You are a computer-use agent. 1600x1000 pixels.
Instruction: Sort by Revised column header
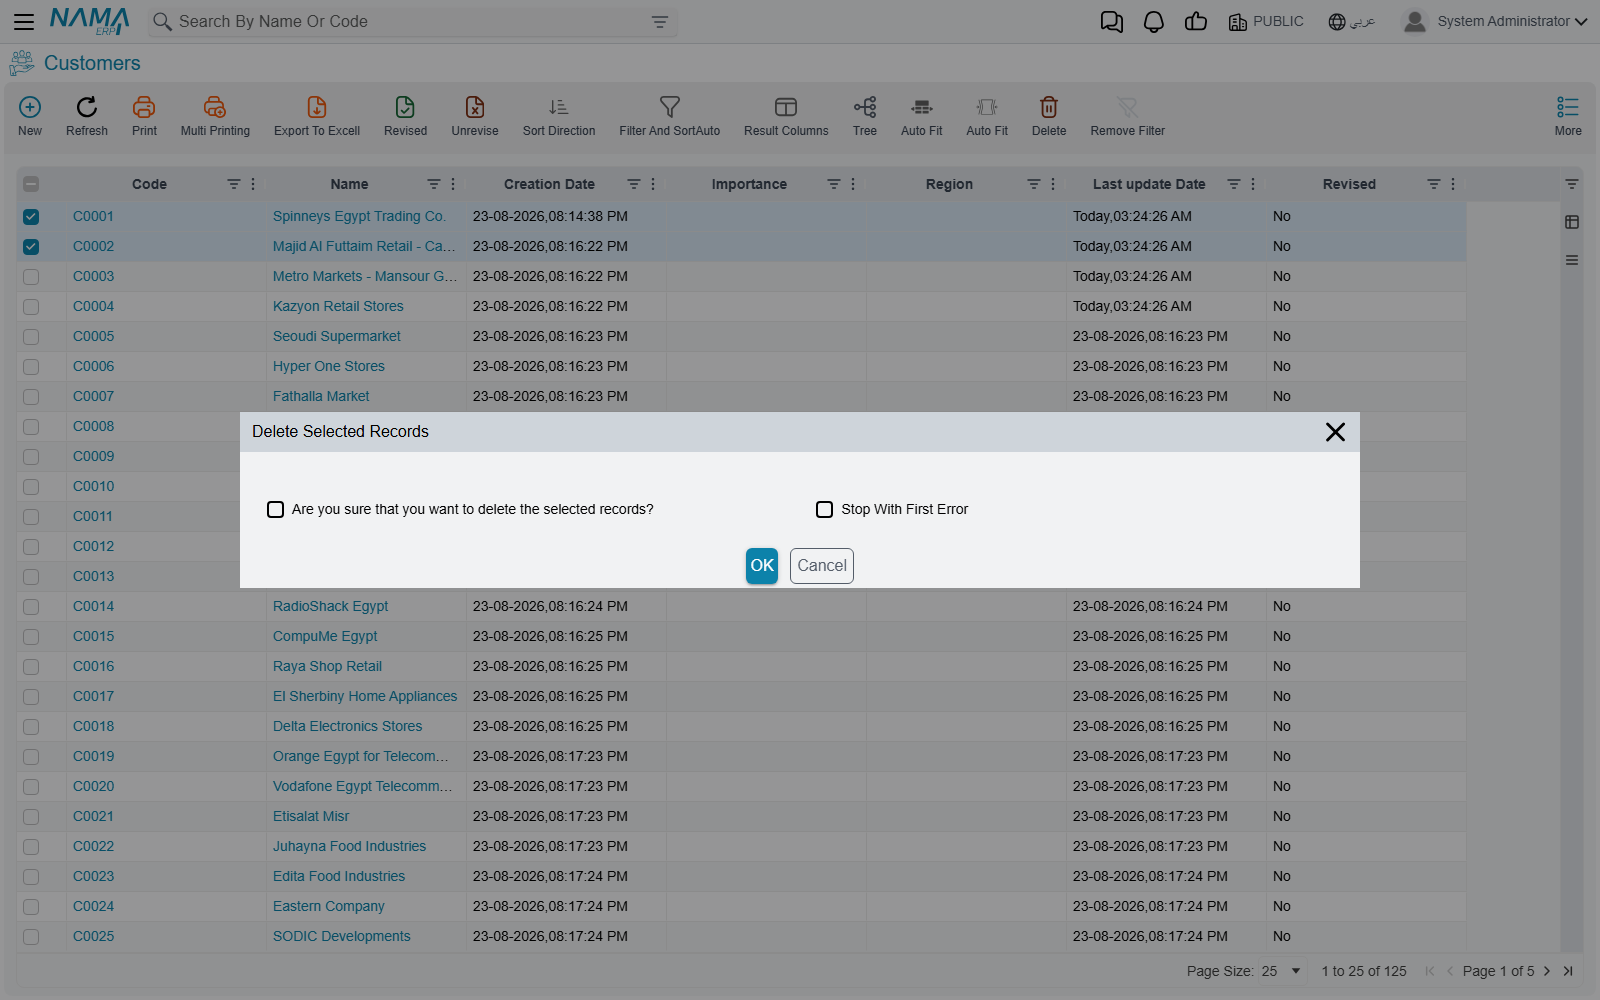[x=1349, y=184]
